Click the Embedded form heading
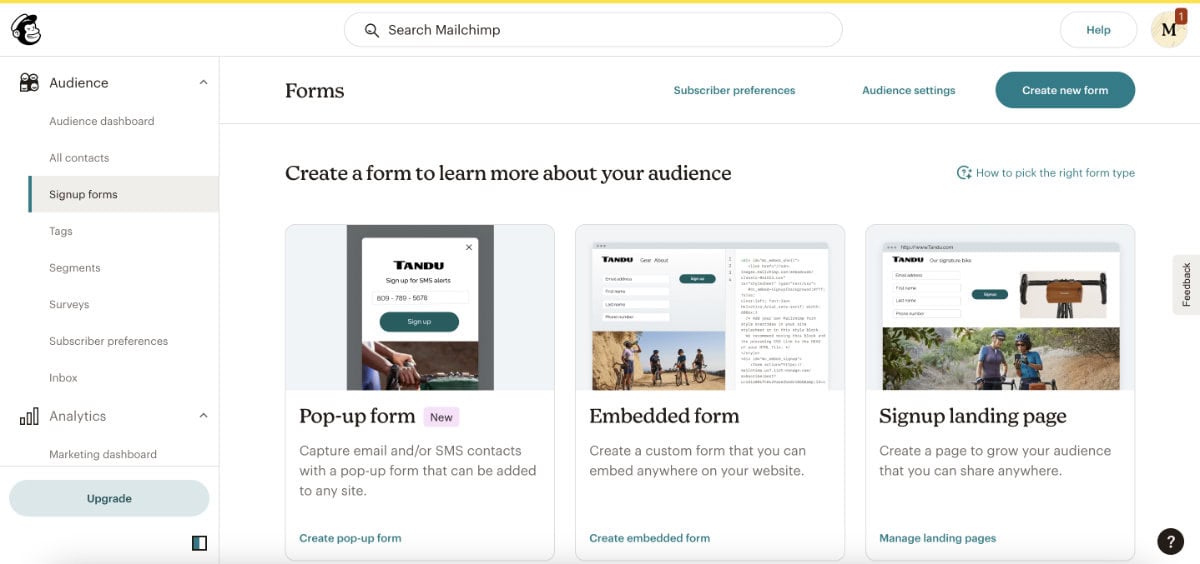This screenshot has width=1200, height=564. pyautogui.click(x=664, y=416)
